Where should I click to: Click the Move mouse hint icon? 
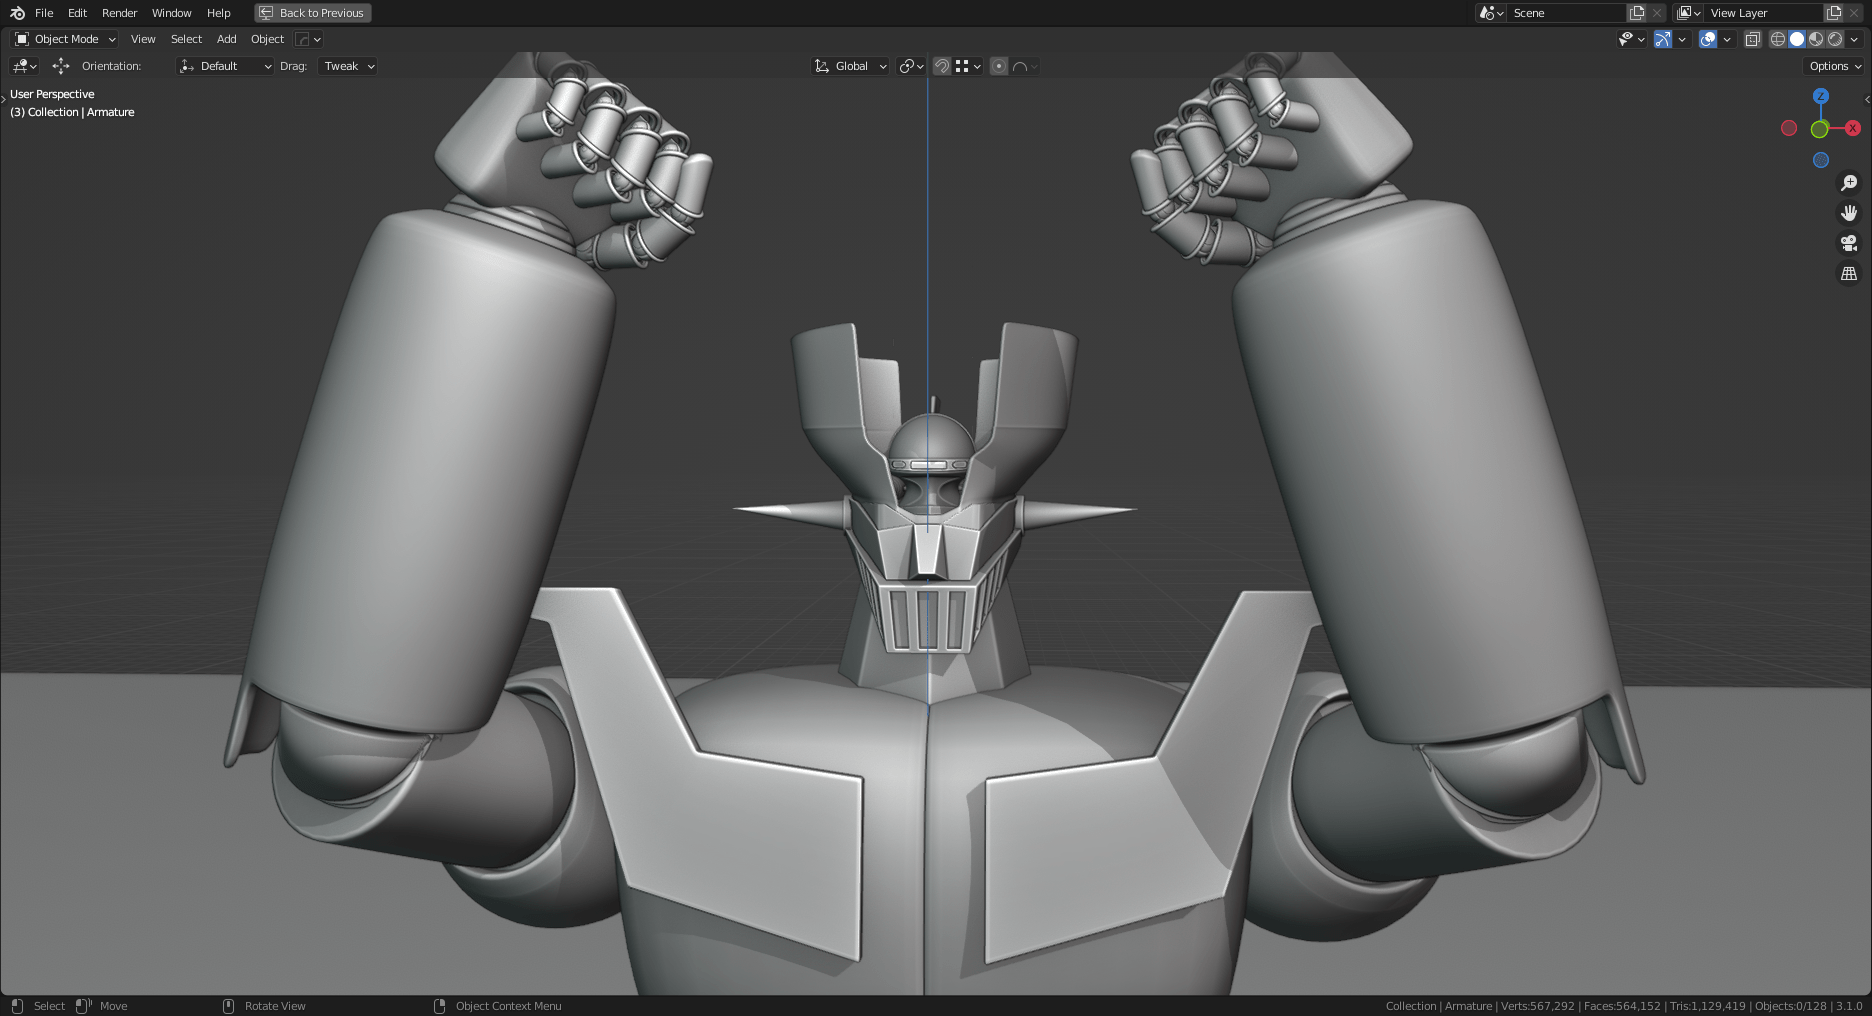pyautogui.click(x=84, y=1006)
